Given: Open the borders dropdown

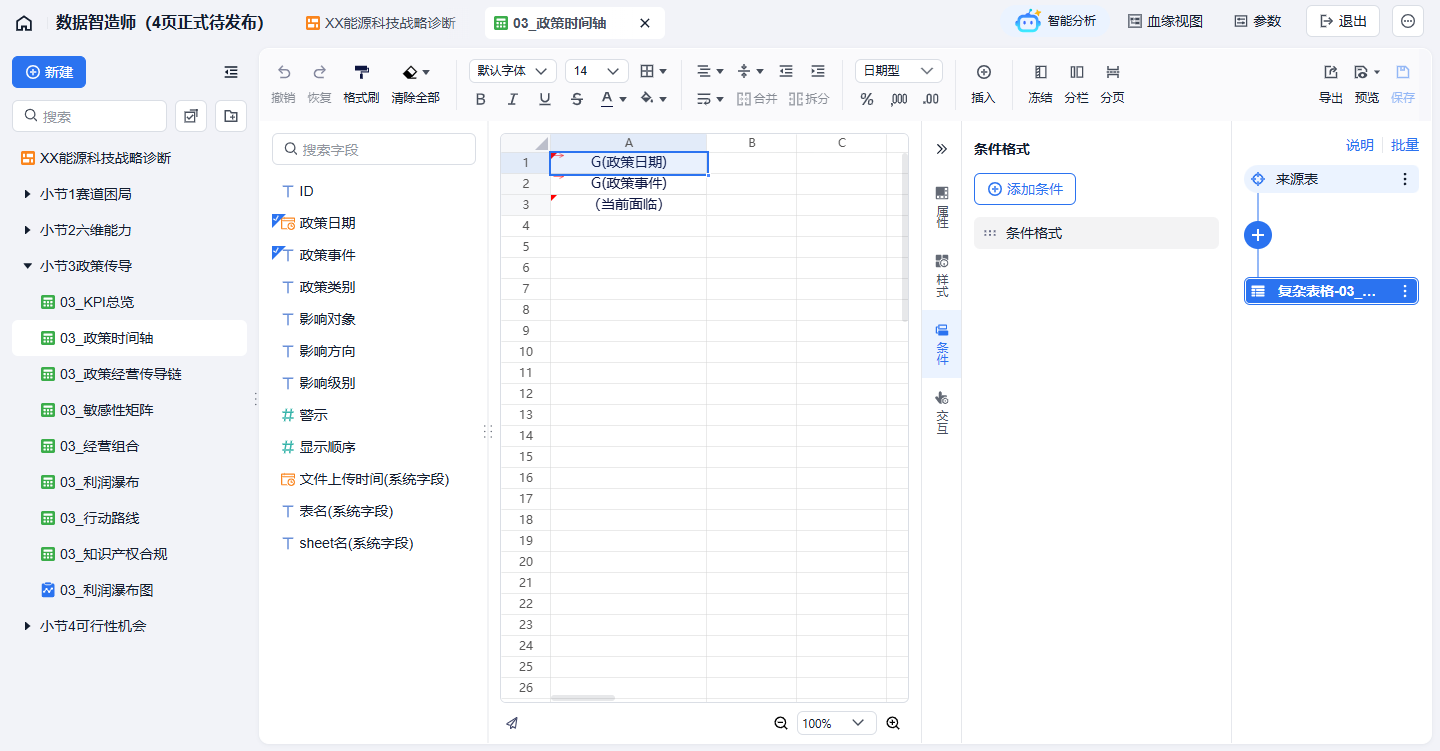Looking at the screenshot, I should [654, 71].
